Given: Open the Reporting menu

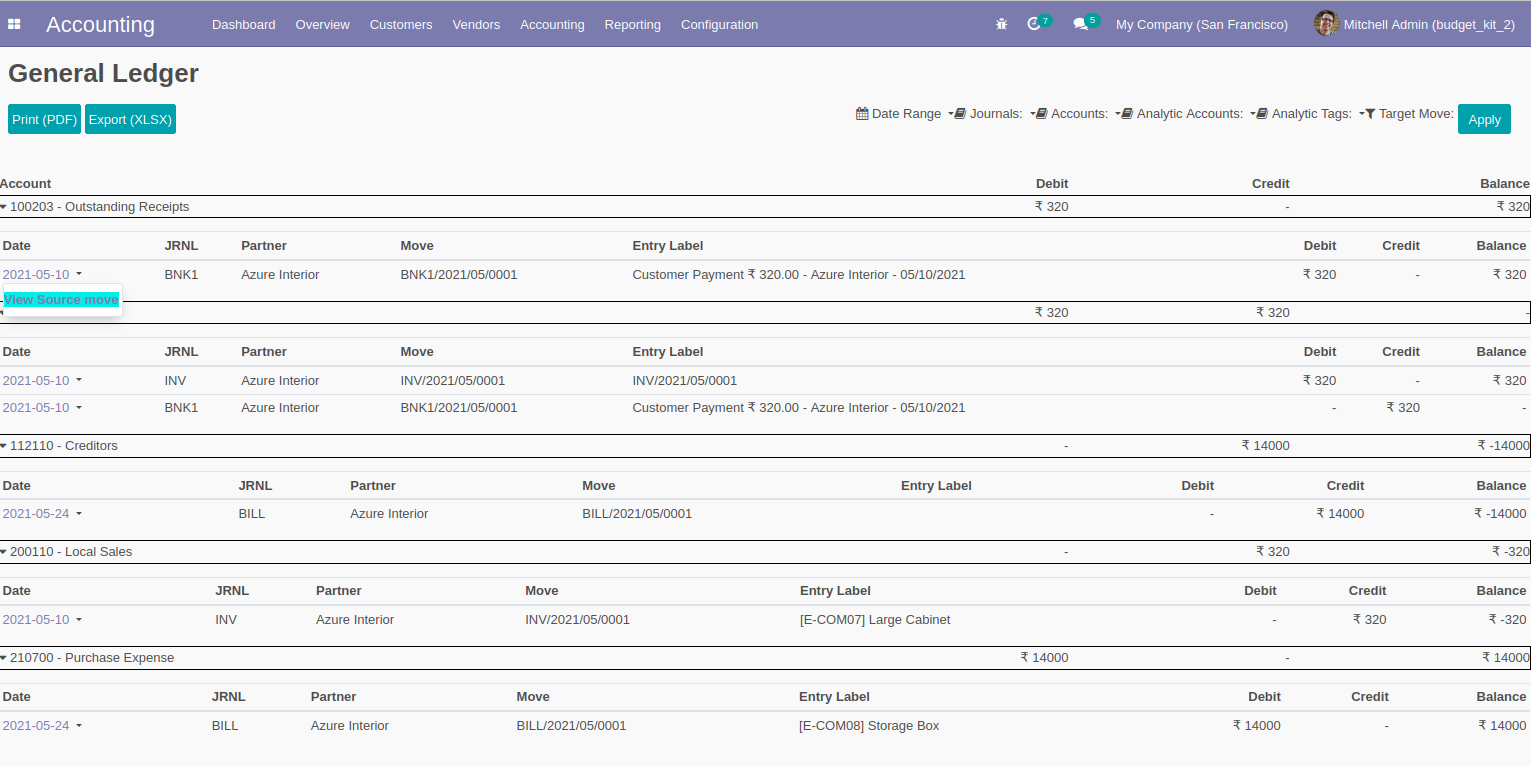Looking at the screenshot, I should pyautogui.click(x=632, y=24).
